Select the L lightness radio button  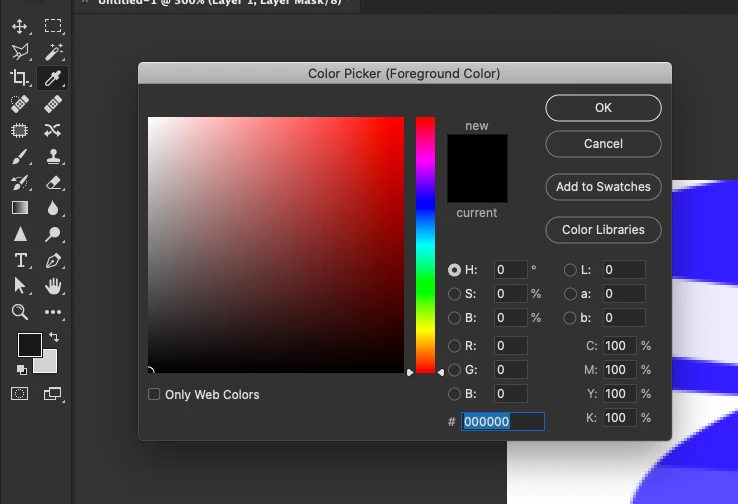click(x=570, y=270)
